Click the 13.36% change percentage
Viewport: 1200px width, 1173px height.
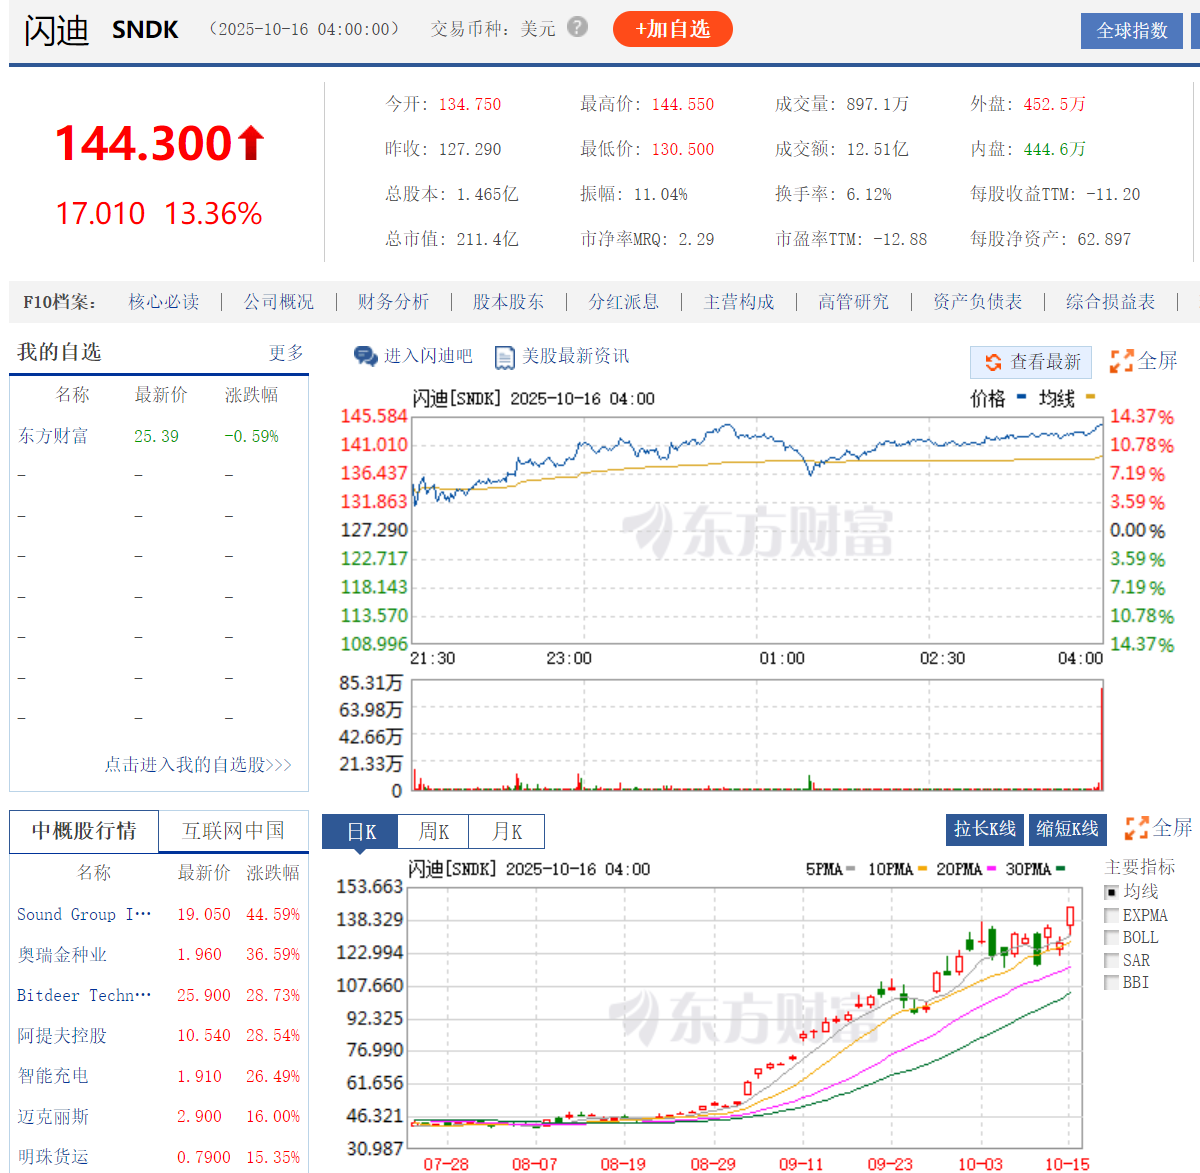coord(213,213)
